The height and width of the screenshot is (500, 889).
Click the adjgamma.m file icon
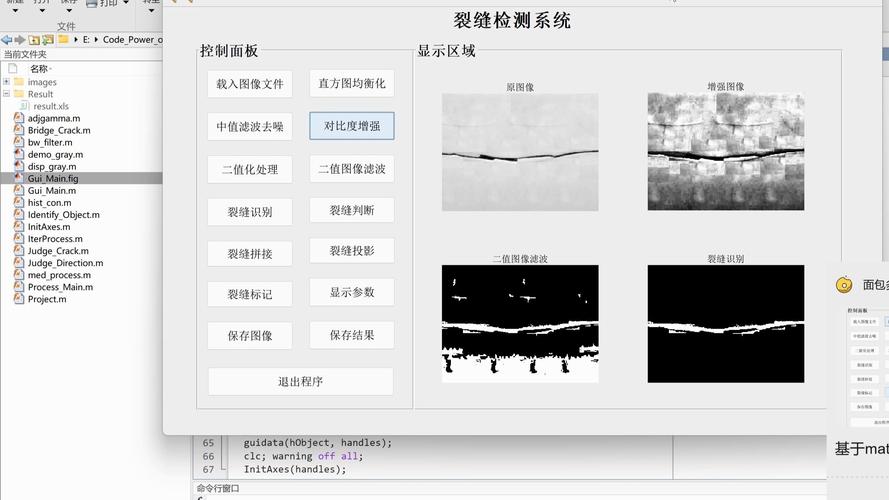19,118
